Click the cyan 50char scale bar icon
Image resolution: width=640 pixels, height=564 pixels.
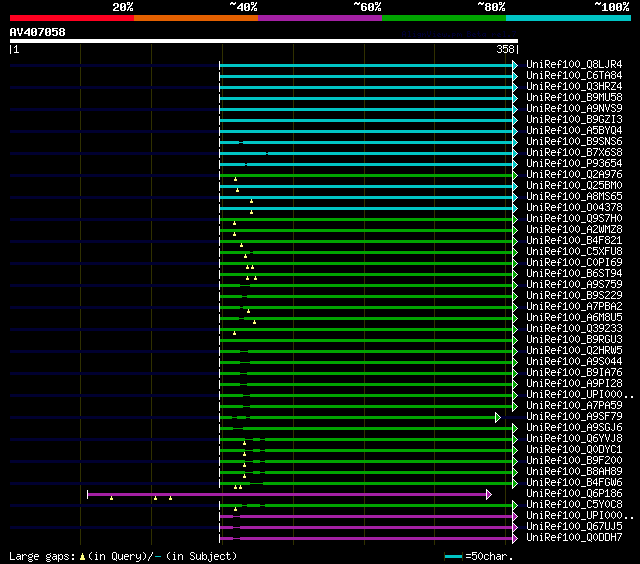coord(454,556)
